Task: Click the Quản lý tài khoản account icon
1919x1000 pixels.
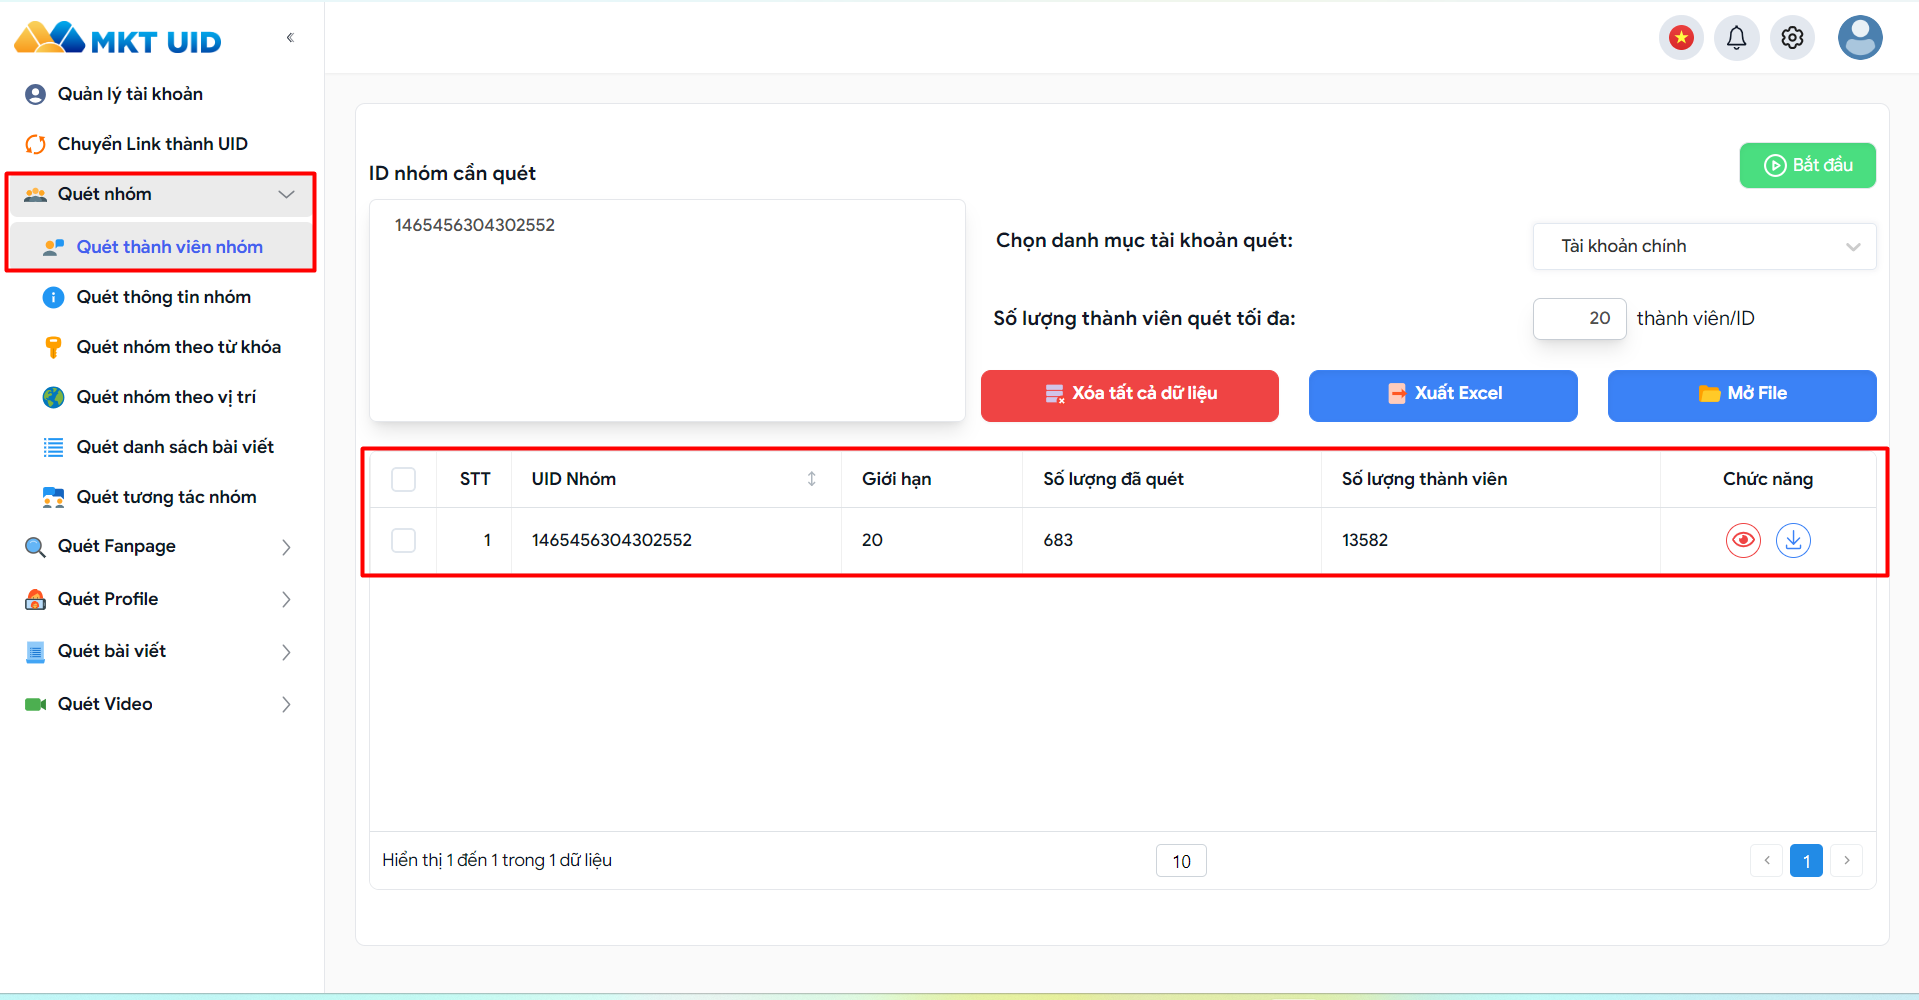Action: (35, 94)
